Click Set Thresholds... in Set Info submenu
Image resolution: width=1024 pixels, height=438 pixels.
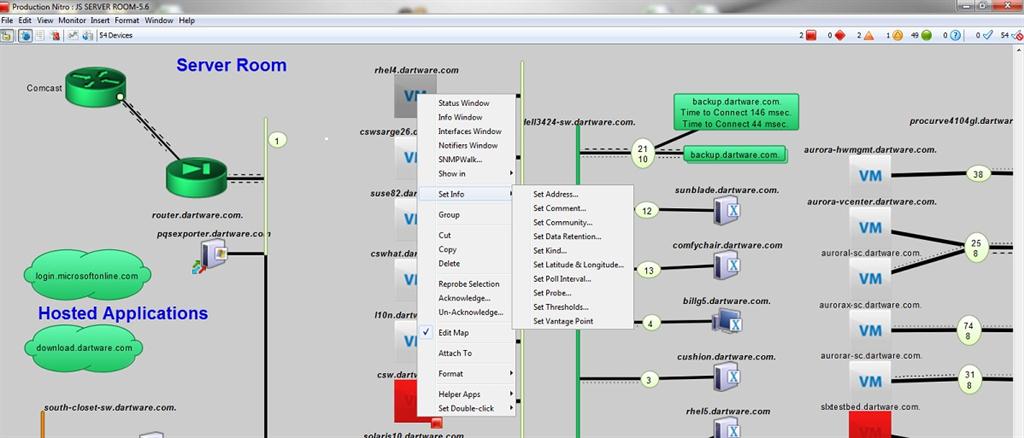tap(560, 307)
